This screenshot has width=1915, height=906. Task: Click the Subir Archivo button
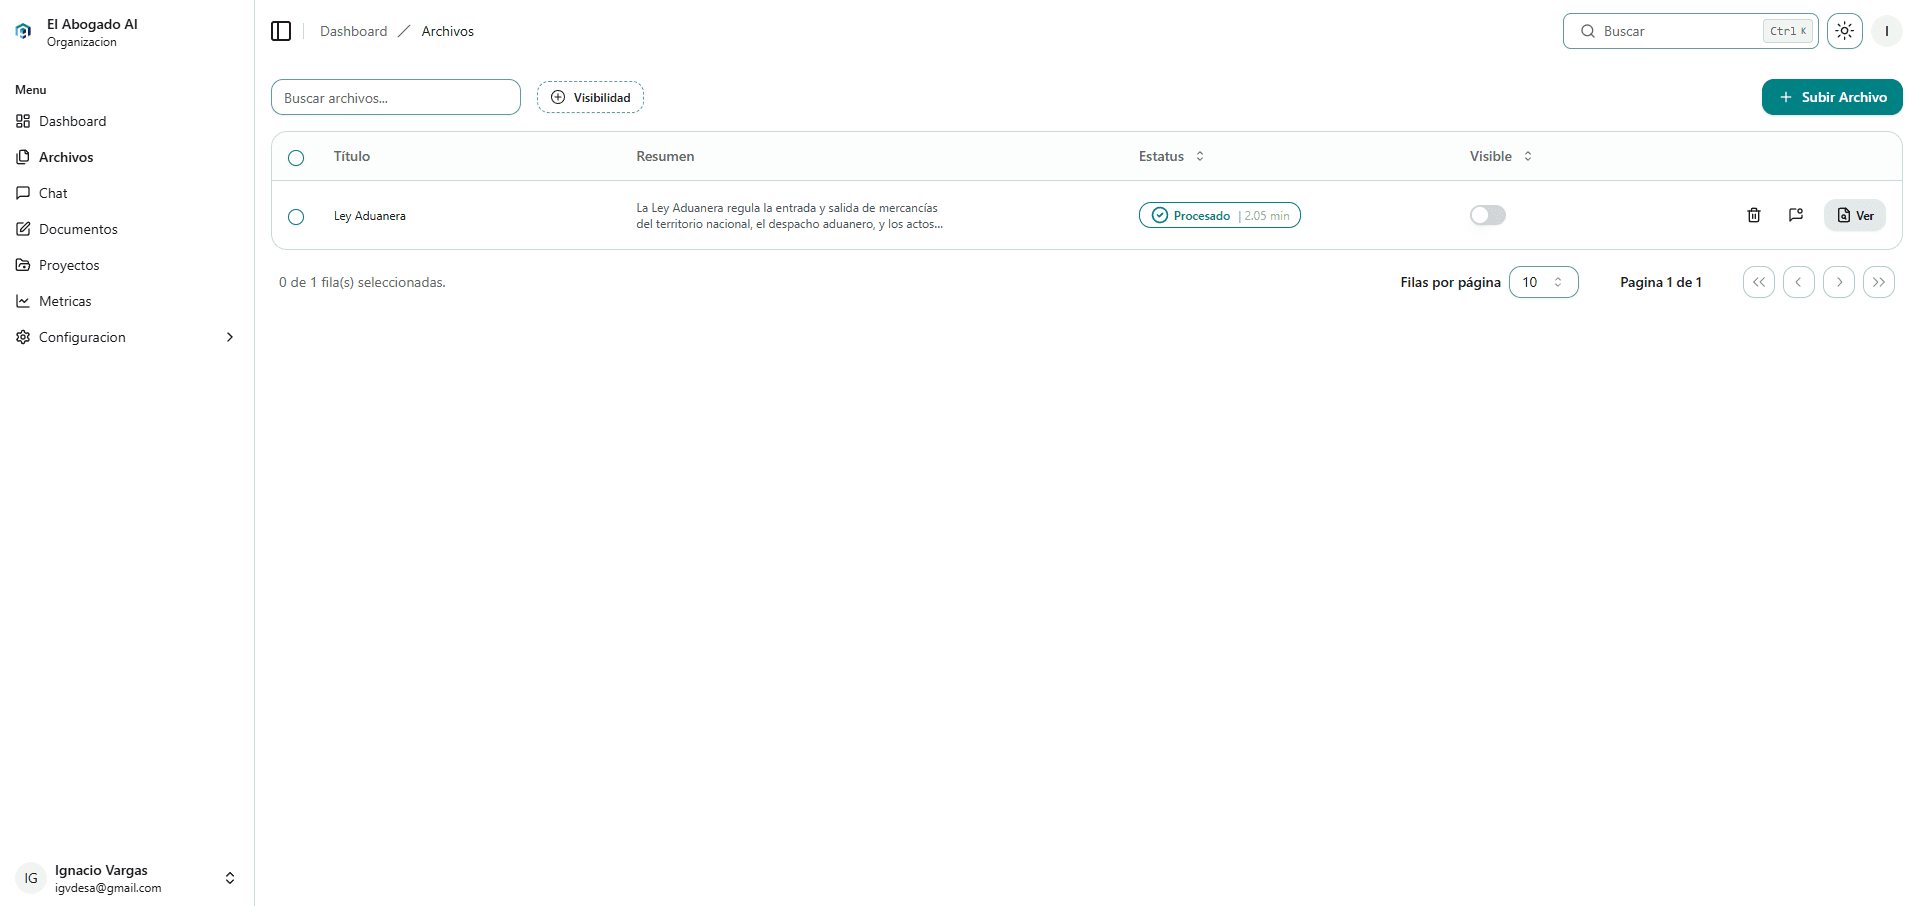pos(1831,97)
